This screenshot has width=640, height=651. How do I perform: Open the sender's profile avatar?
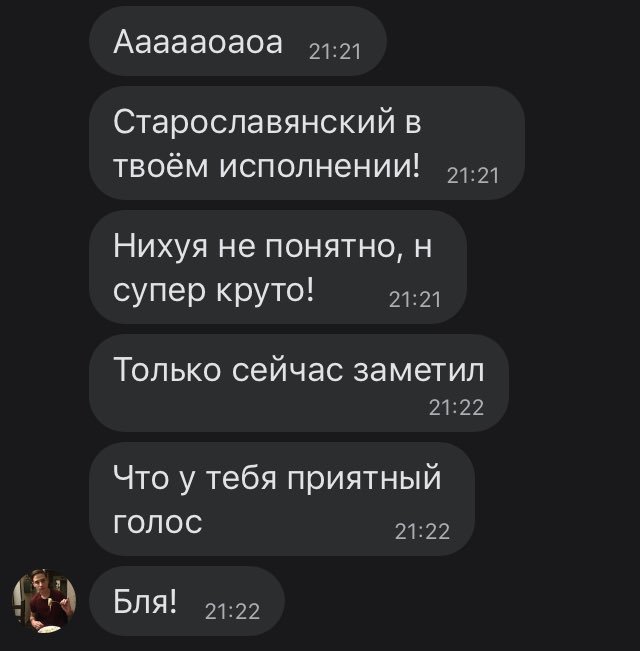tap(44, 601)
